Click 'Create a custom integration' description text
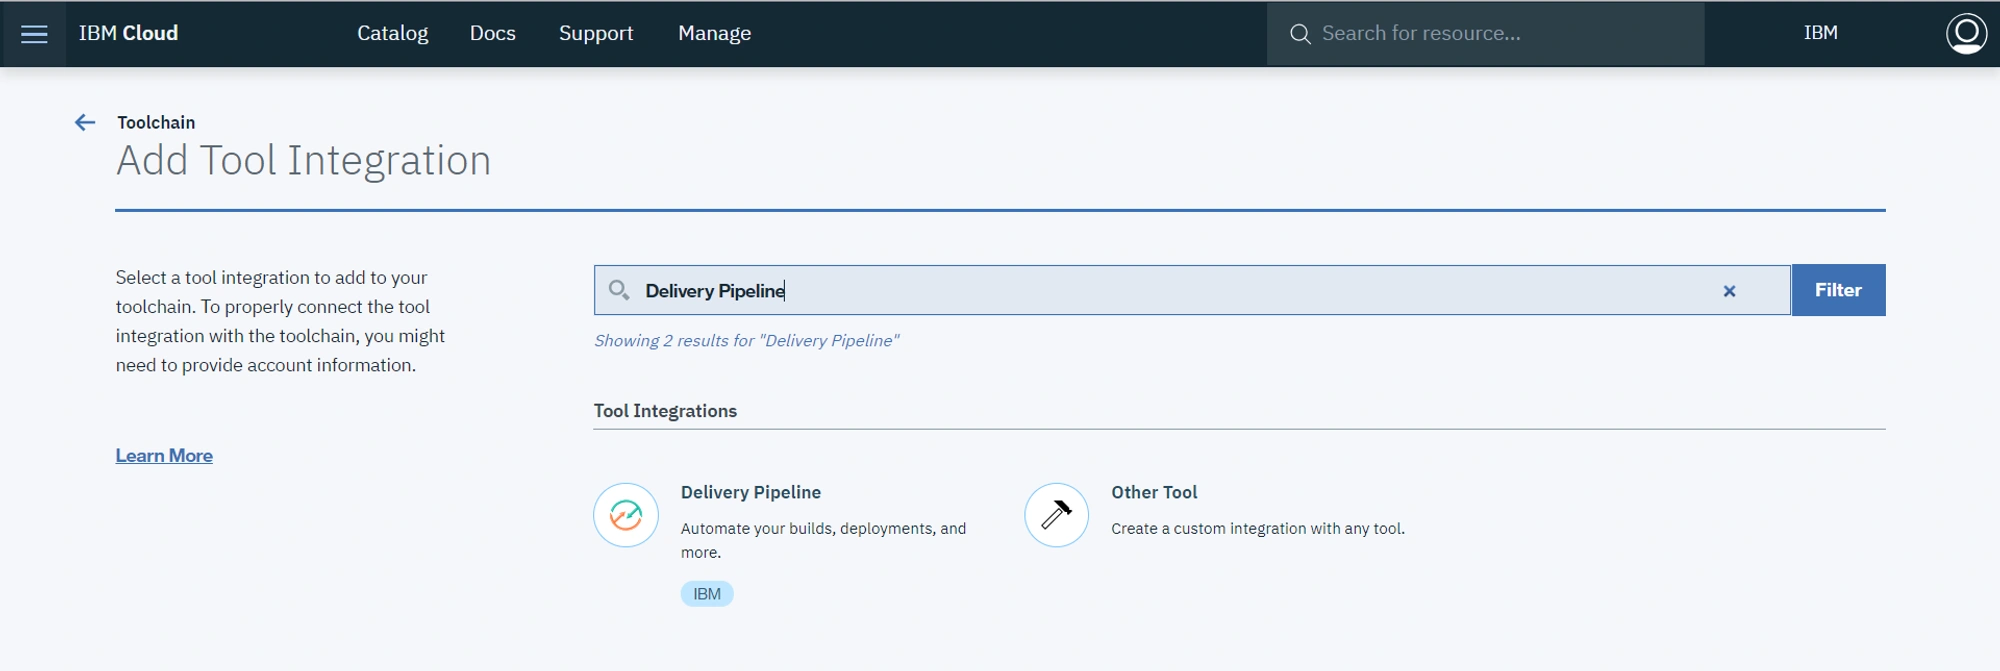 [1258, 528]
